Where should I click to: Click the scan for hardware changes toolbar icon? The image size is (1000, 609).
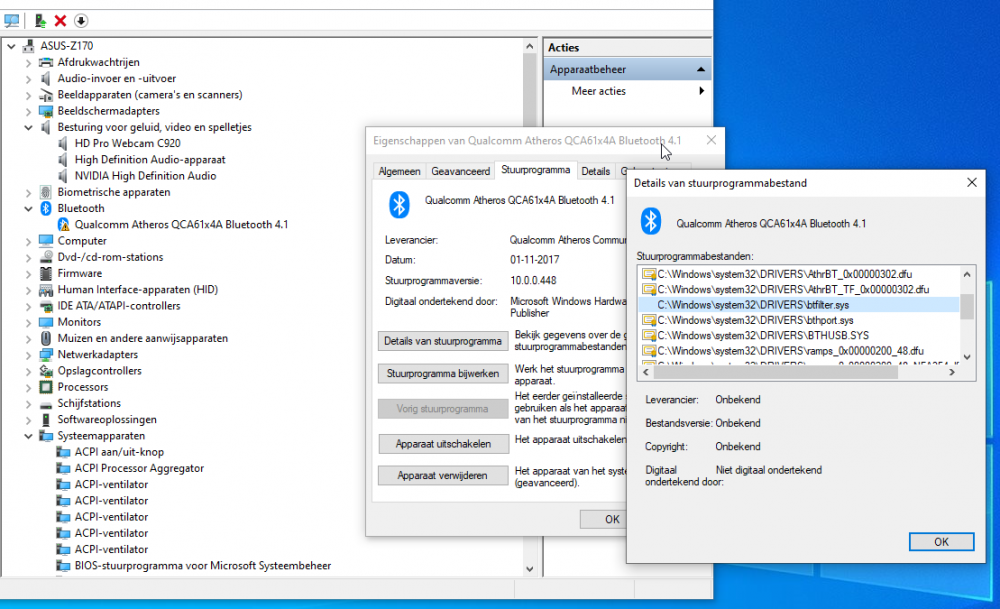point(12,20)
